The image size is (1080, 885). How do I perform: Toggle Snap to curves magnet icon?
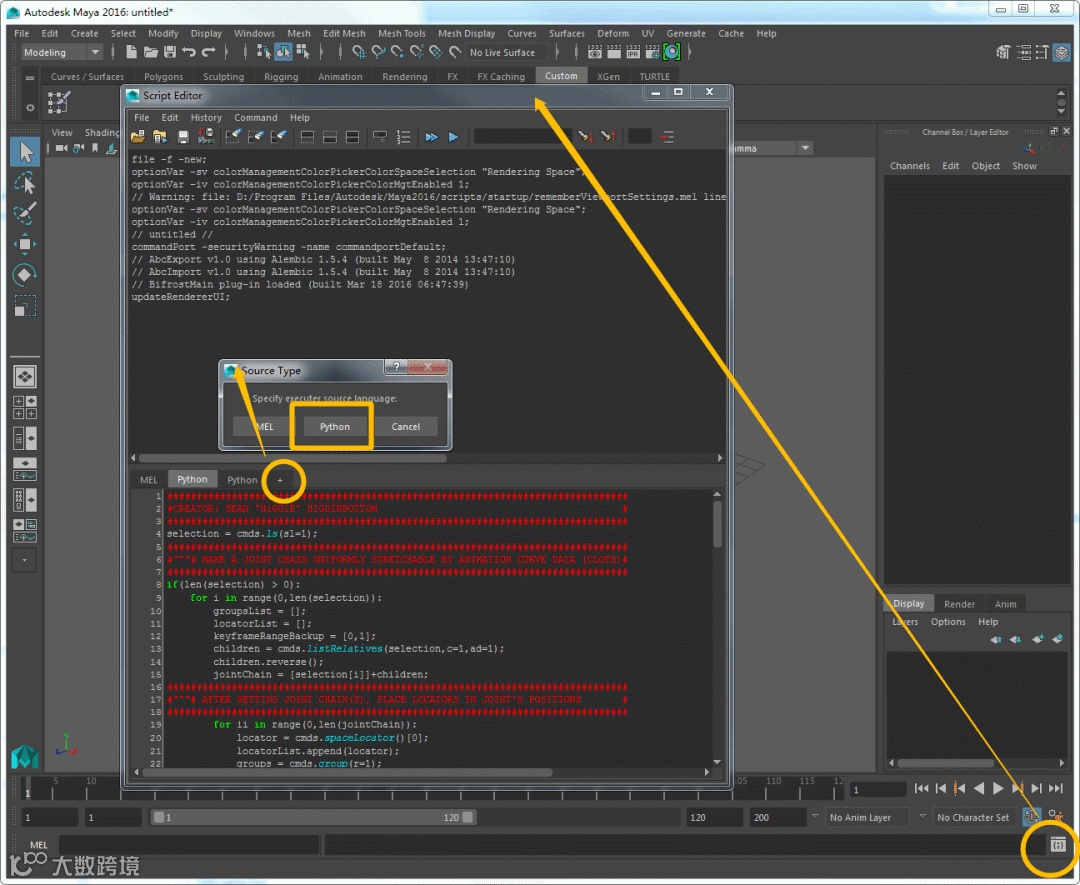[x=378, y=52]
